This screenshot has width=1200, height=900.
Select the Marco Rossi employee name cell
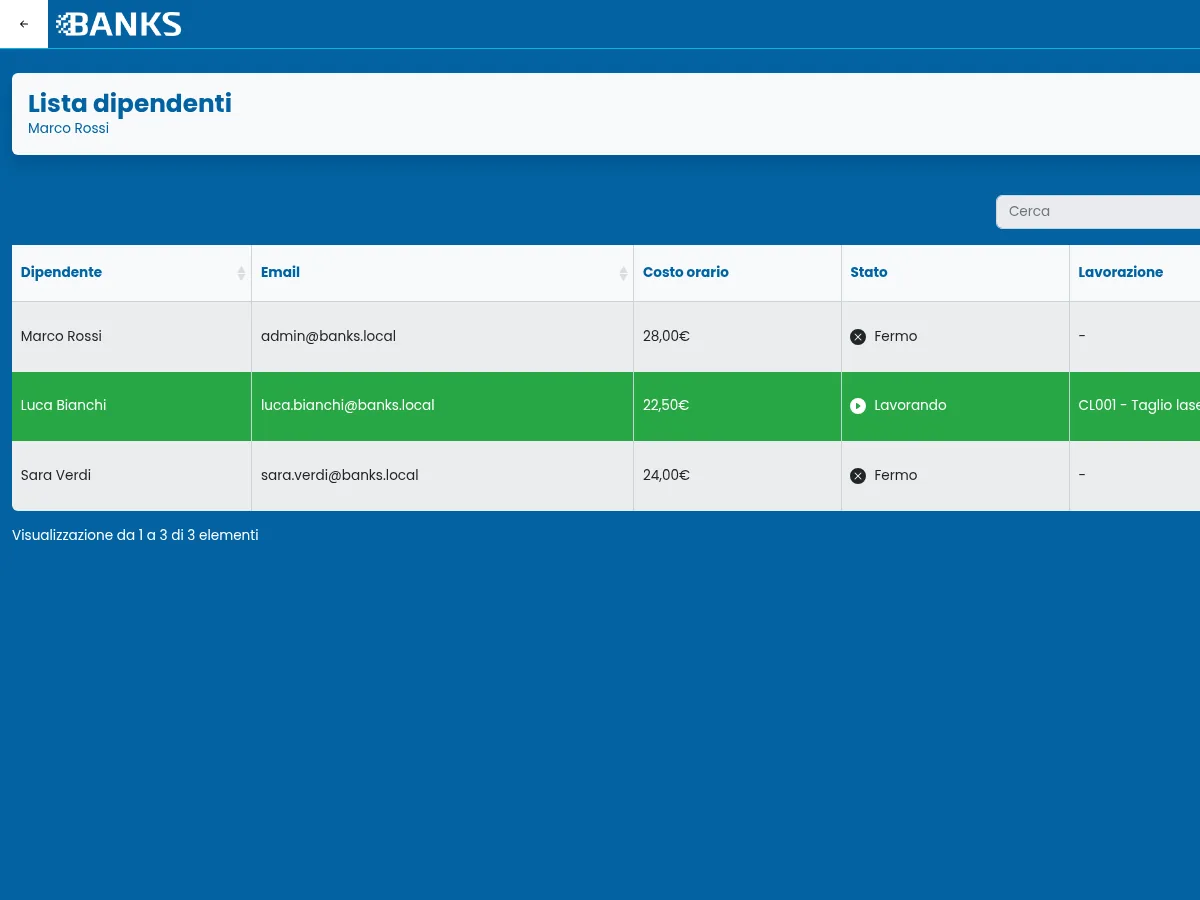pyautogui.click(x=132, y=337)
